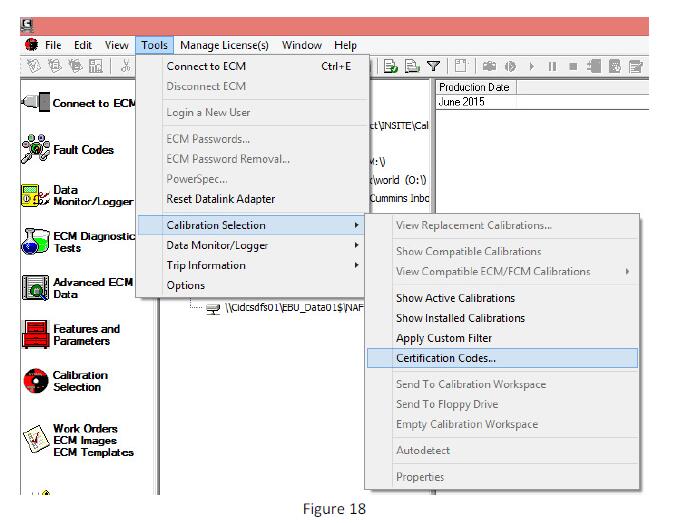Open the Work Orders checklist icon
The image size is (674, 523).
36,439
